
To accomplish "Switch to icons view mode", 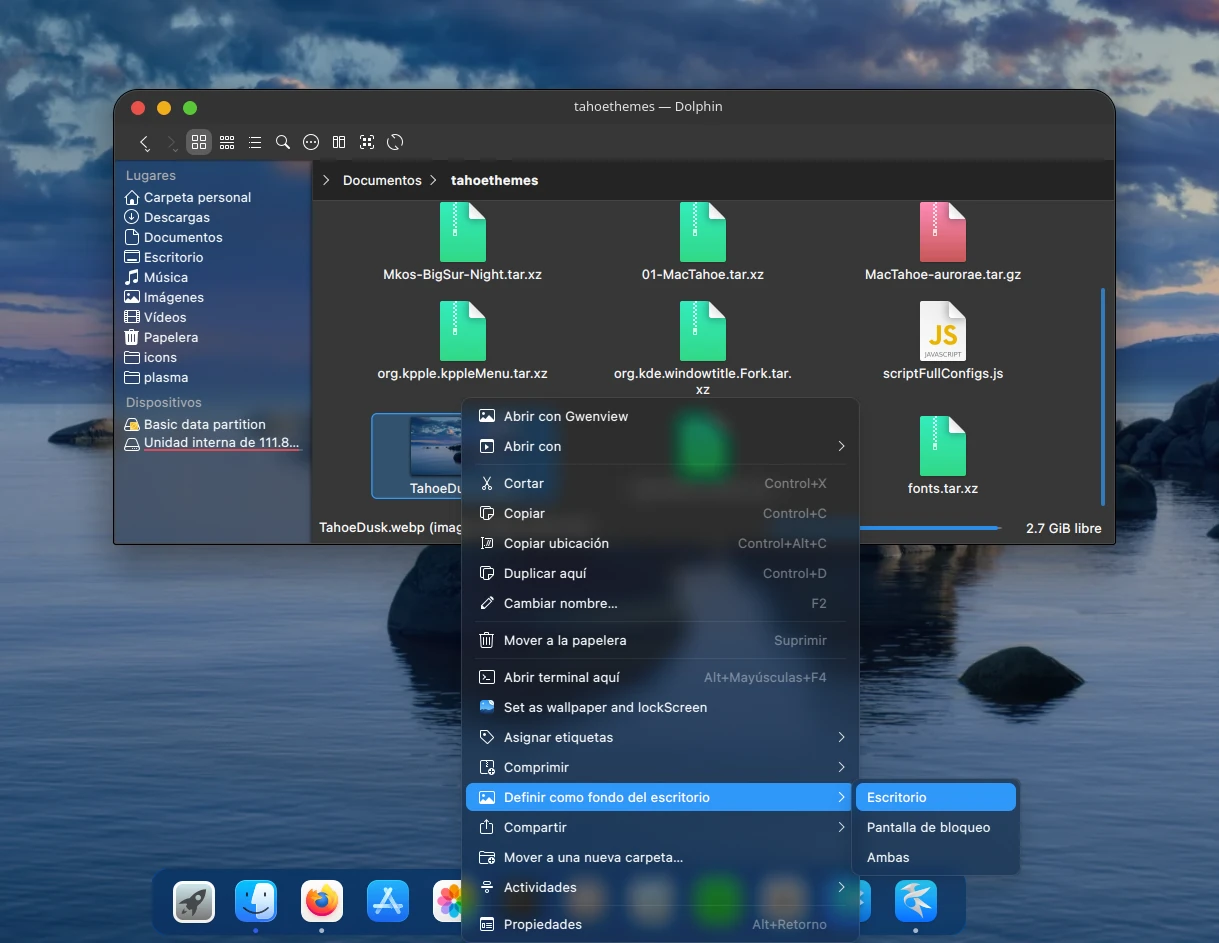I will pyautogui.click(x=199, y=142).
